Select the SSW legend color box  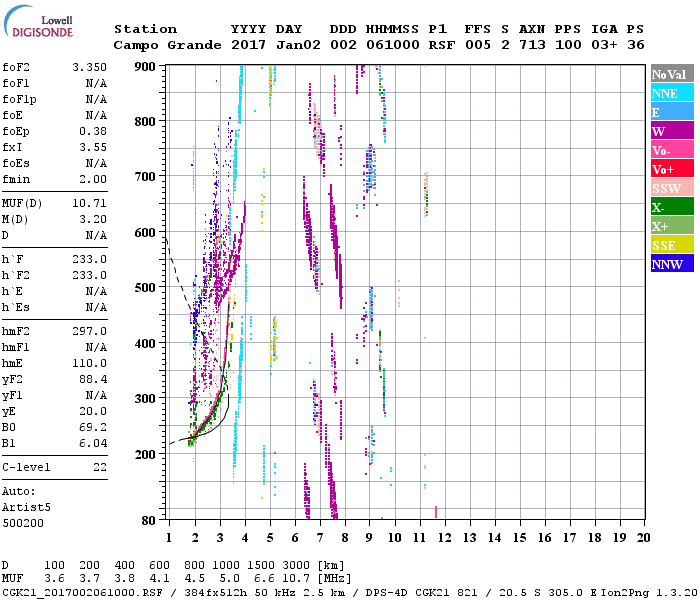point(670,188)
